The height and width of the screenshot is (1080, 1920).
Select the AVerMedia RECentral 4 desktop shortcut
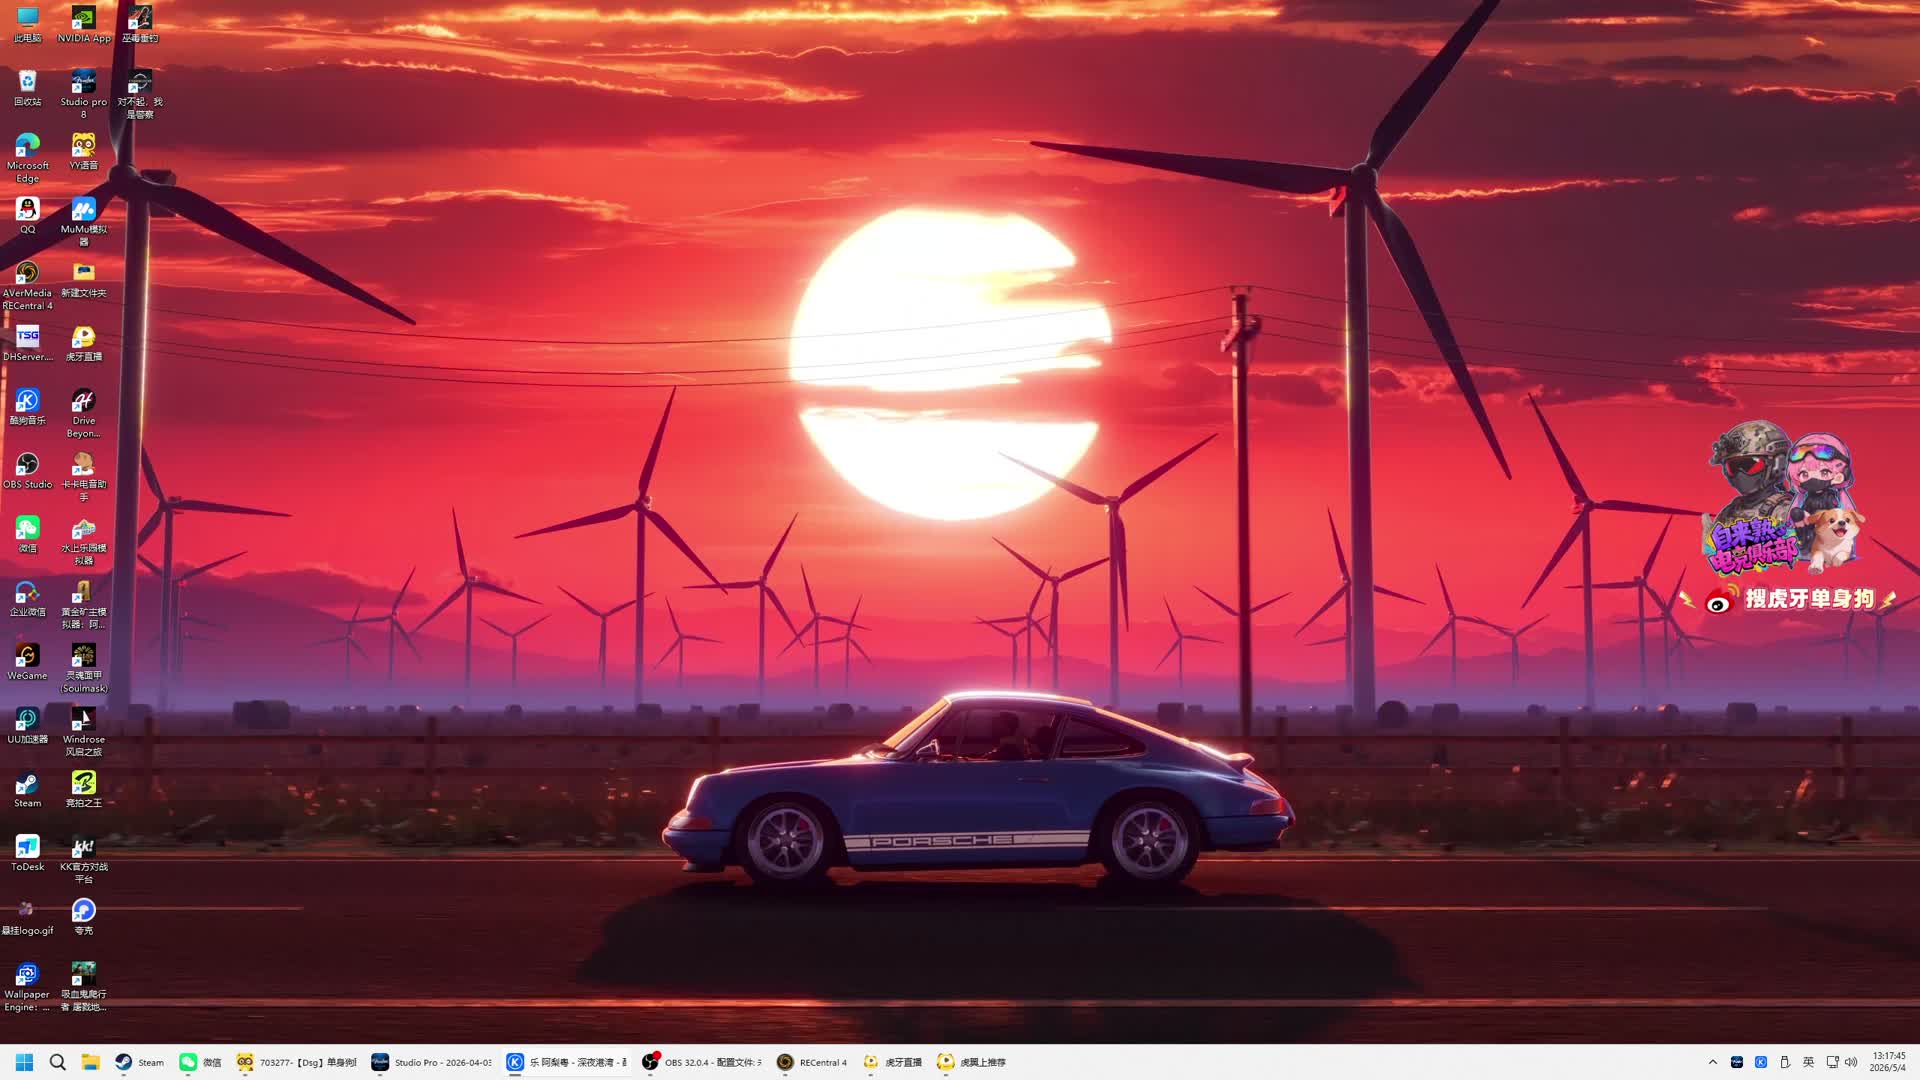27,286
